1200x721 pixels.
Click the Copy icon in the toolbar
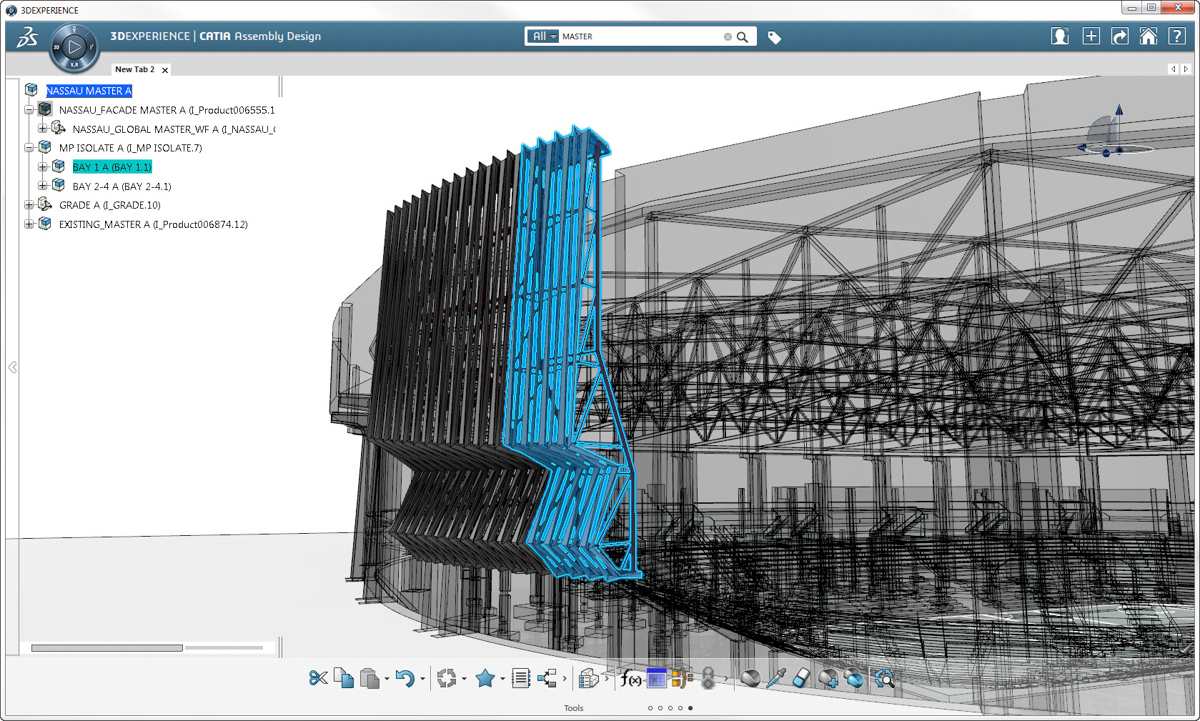(343, 679)
